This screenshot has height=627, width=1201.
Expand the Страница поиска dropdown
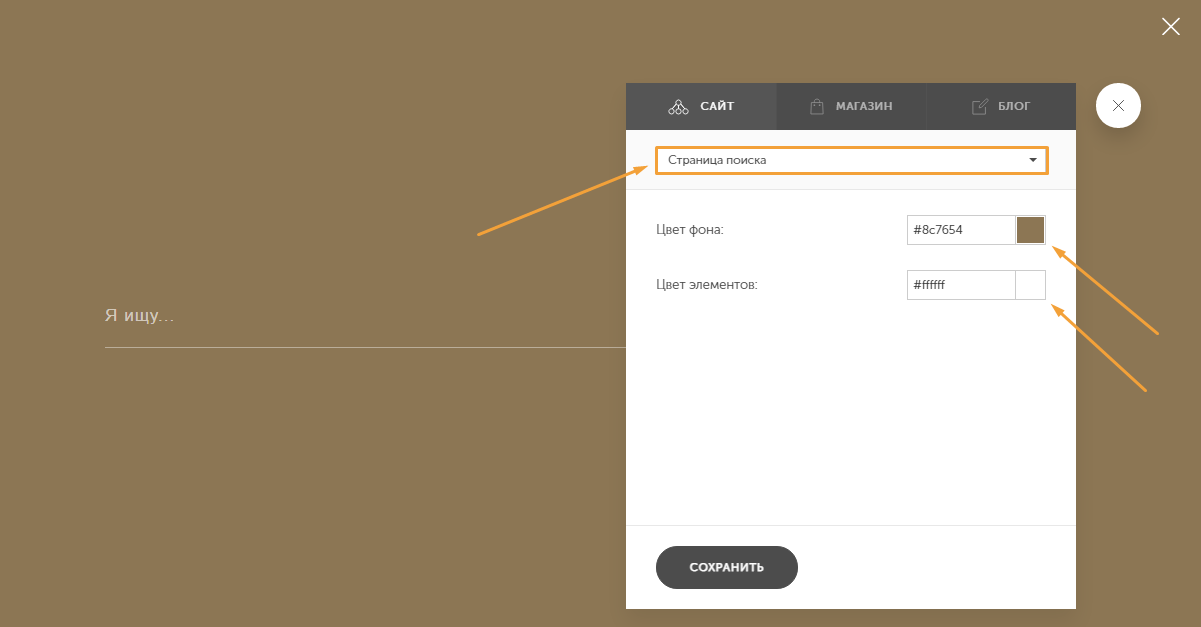852,160
